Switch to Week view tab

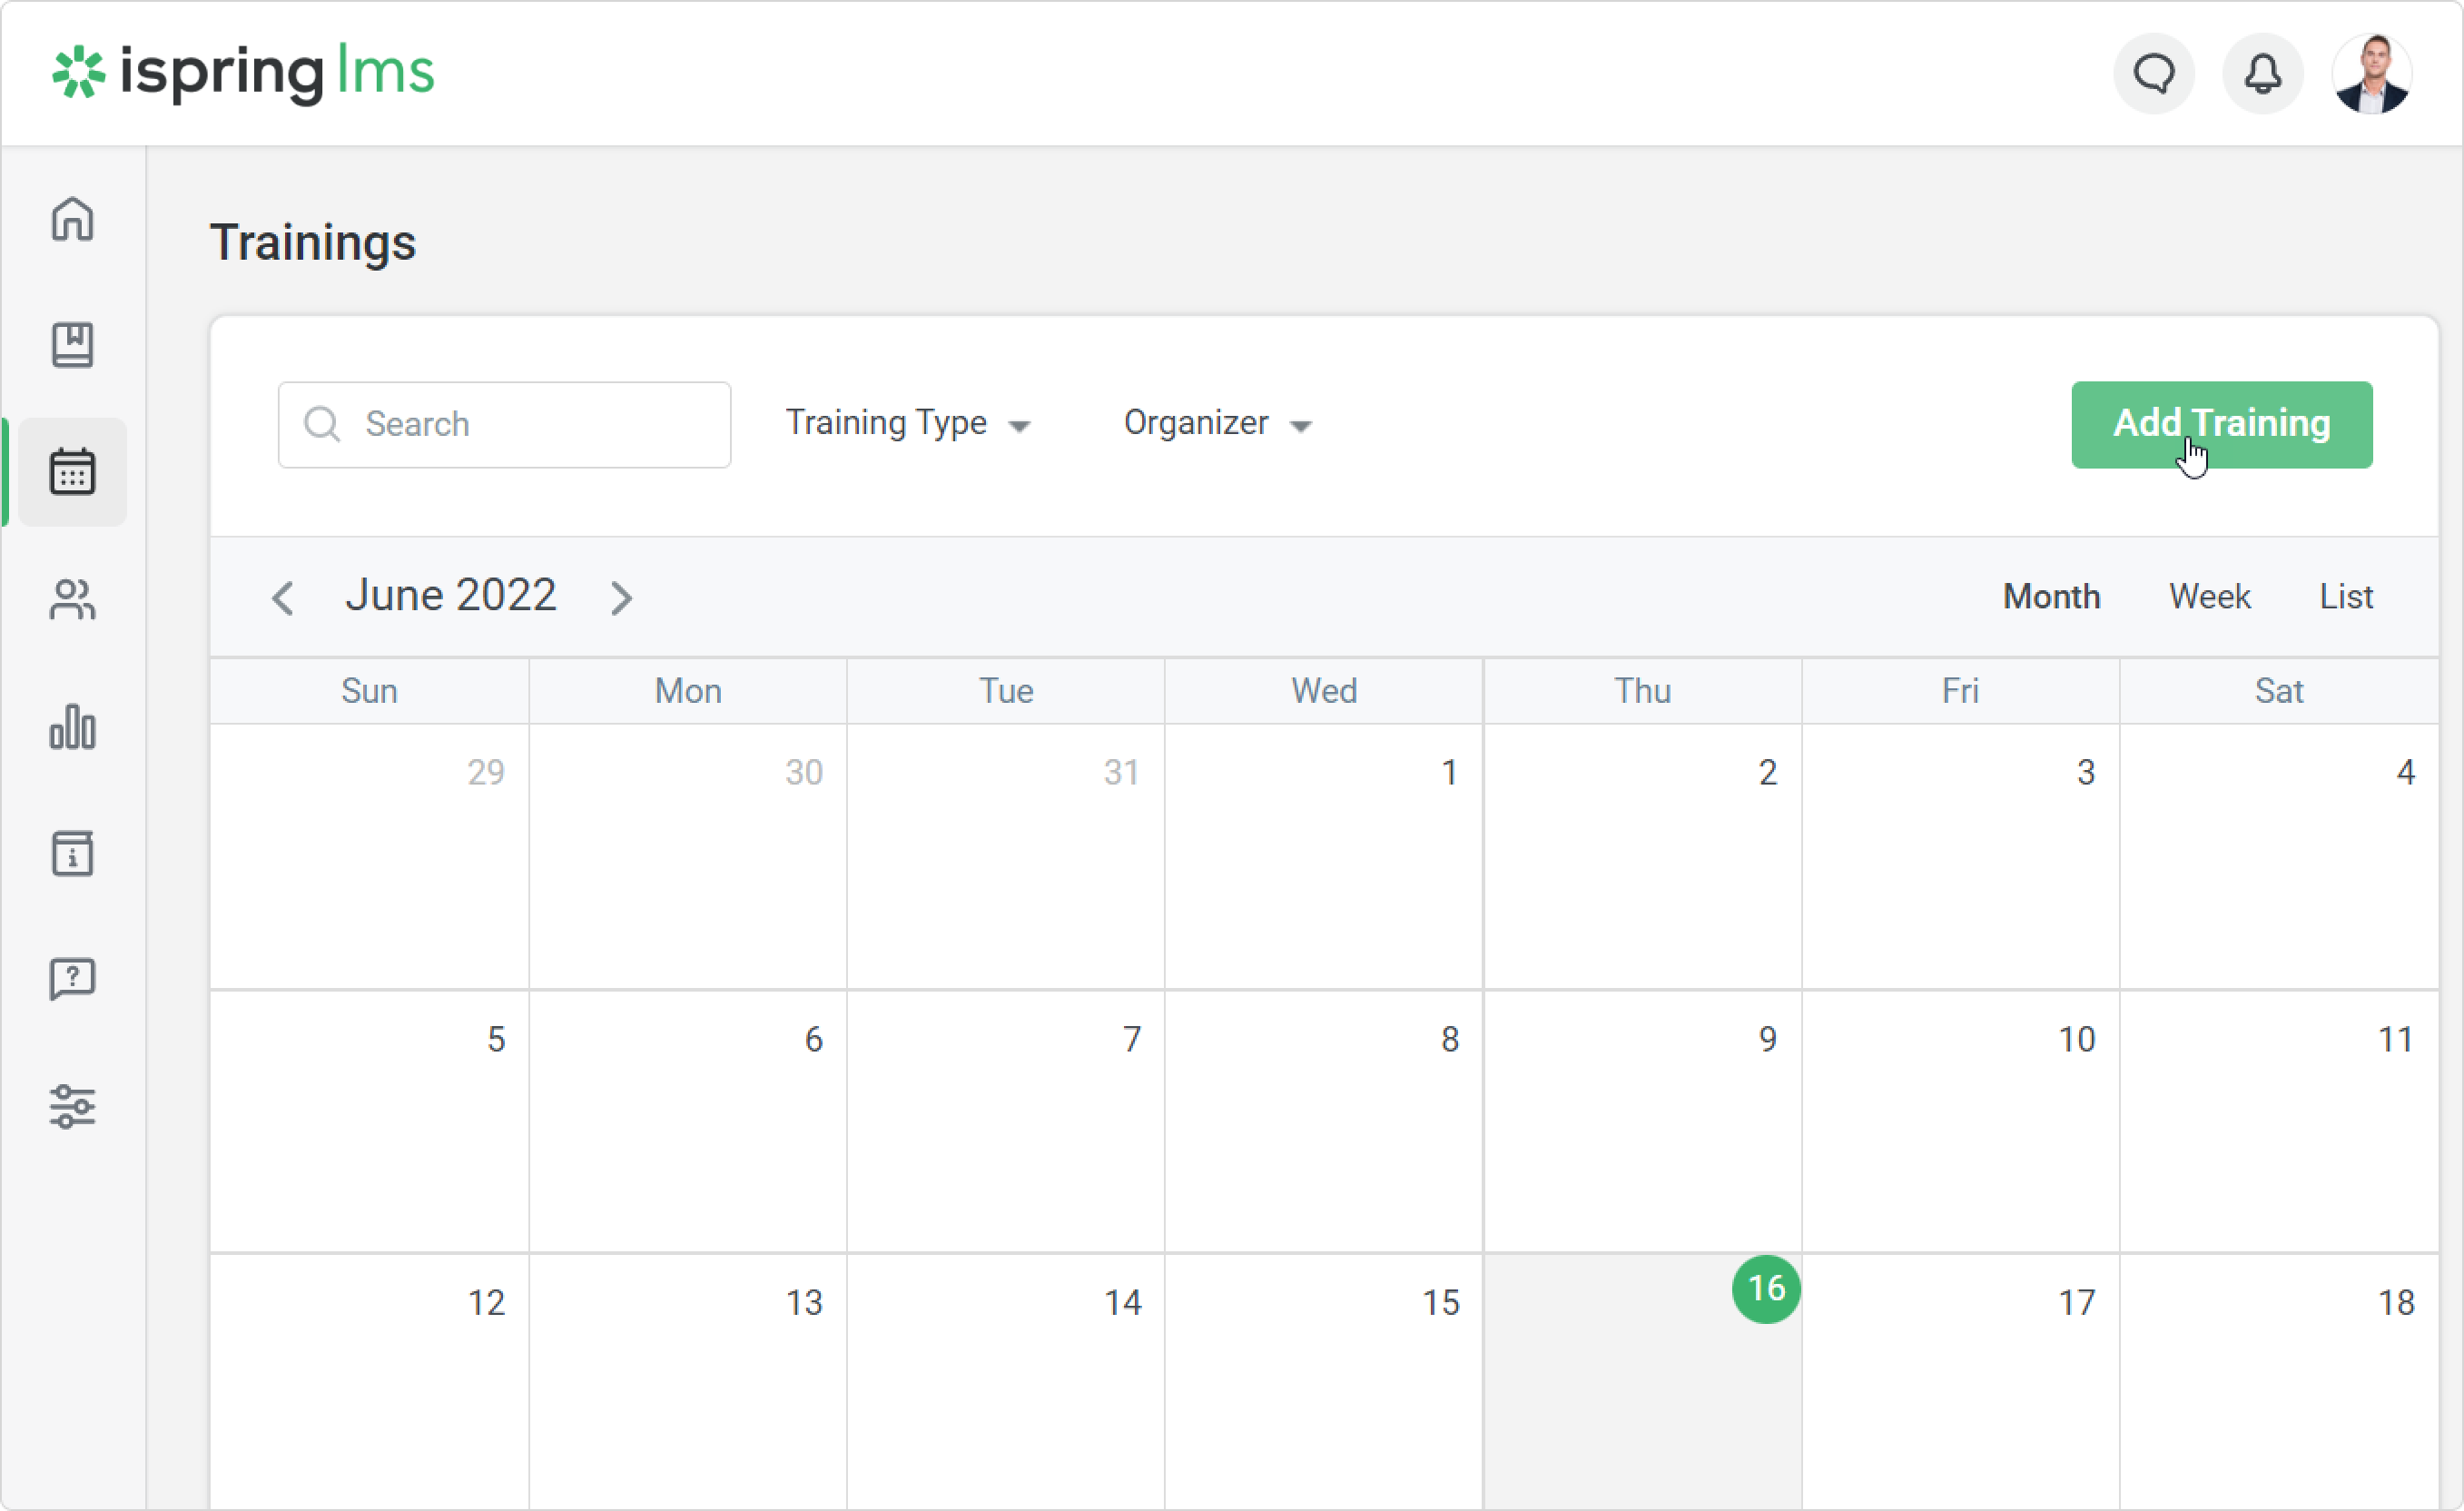tap(2209, 597)
